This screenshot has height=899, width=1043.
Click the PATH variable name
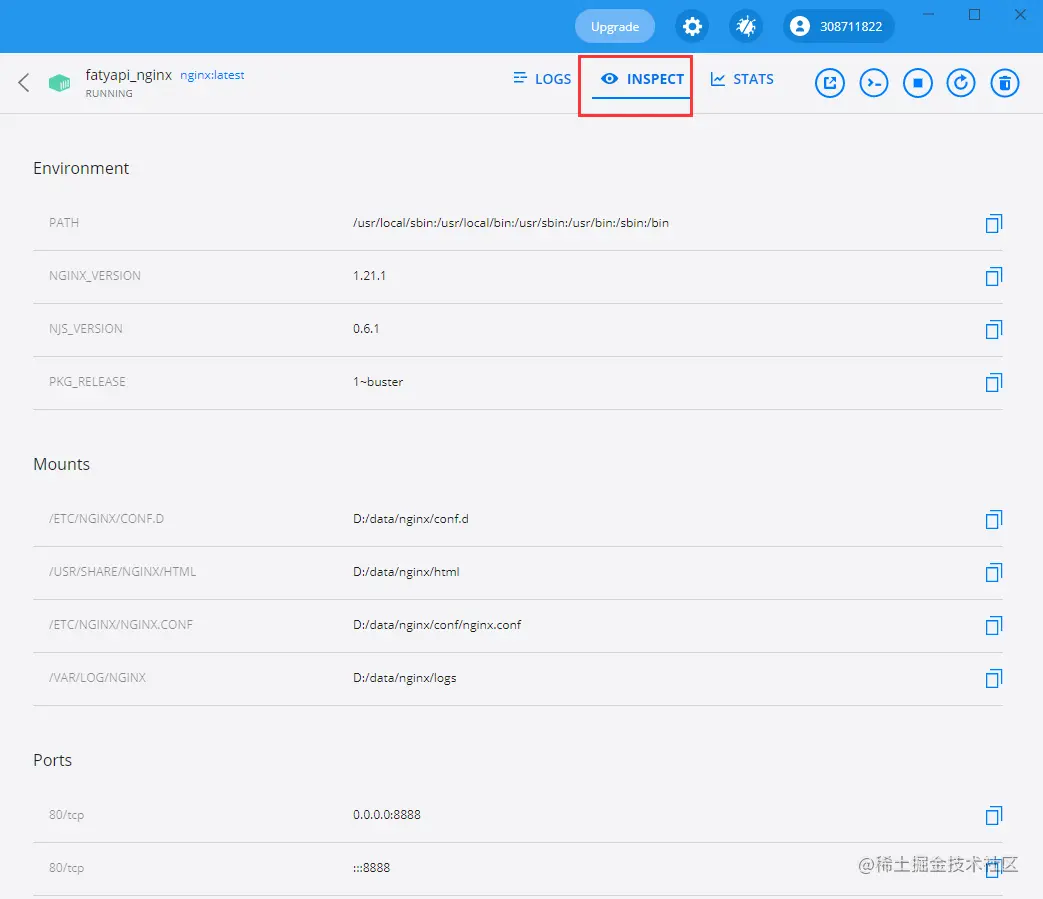point(64,223)
